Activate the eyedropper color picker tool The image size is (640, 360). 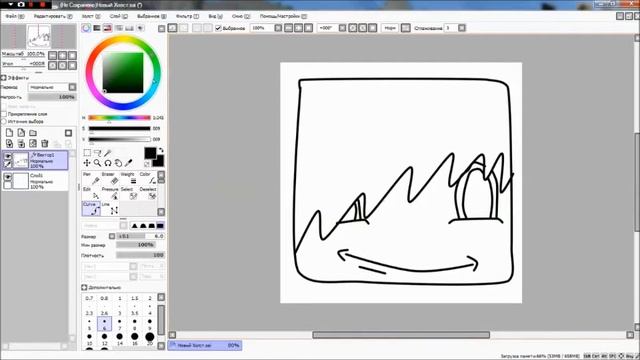(129, 163)
